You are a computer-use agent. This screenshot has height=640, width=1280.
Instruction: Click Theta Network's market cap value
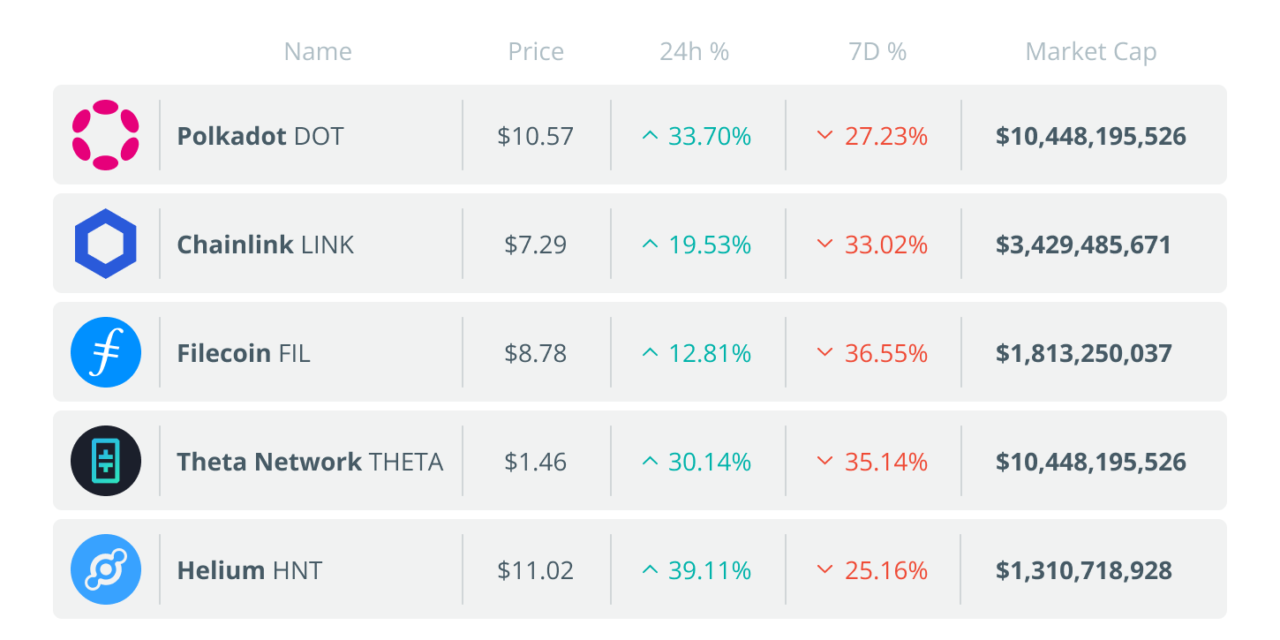pos(1090,461)
